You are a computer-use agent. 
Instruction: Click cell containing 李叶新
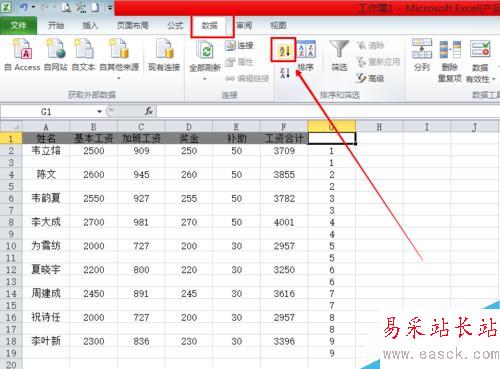coord(46,341)
